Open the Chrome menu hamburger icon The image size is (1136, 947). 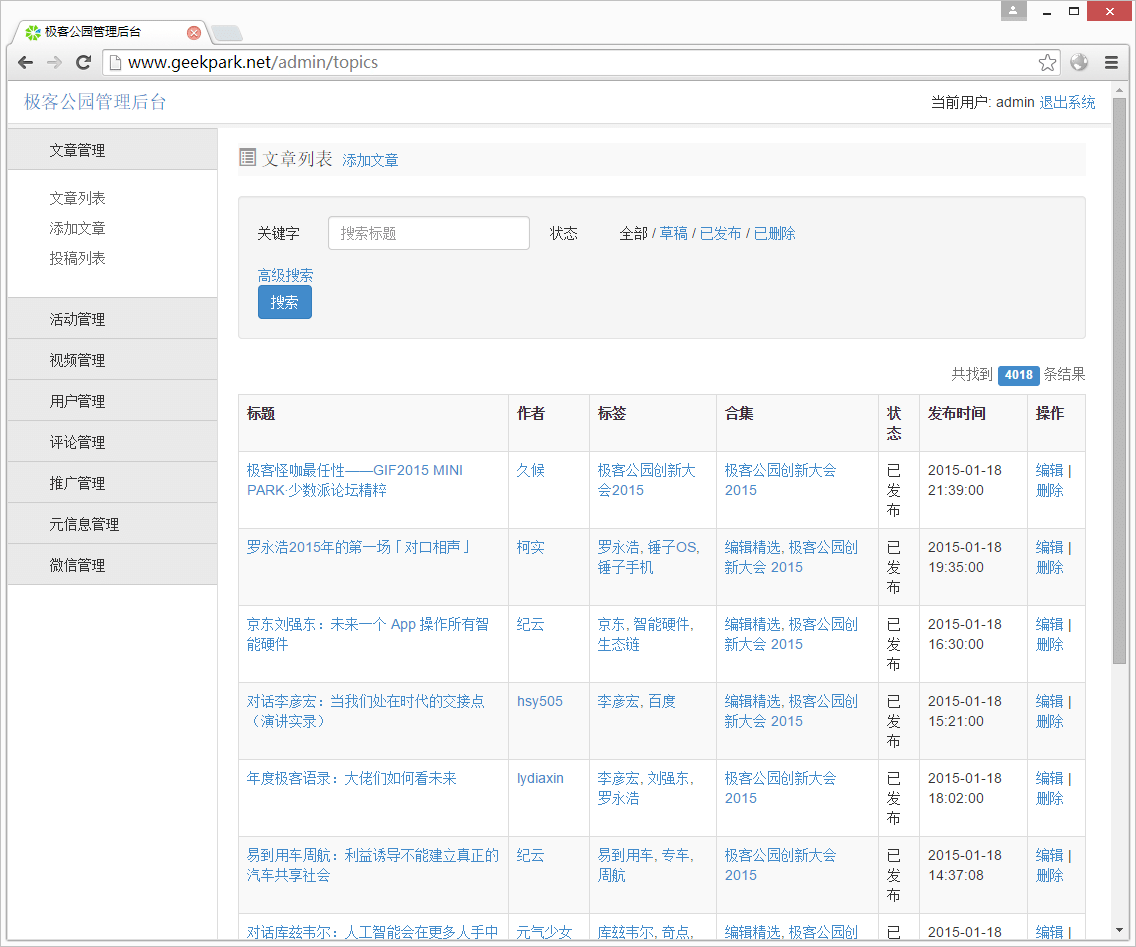1111,63
